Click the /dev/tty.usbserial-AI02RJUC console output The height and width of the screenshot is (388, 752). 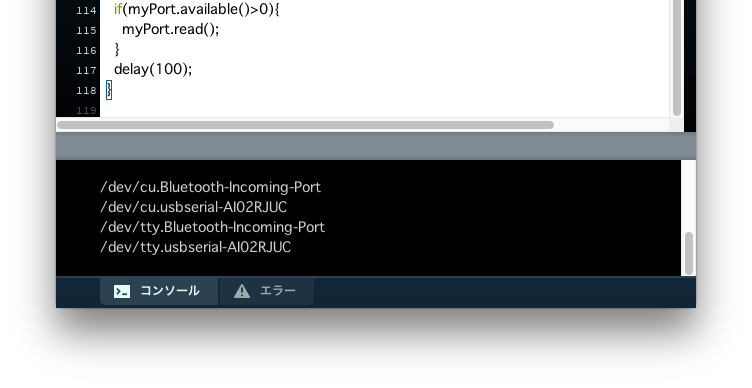point(195,247)
